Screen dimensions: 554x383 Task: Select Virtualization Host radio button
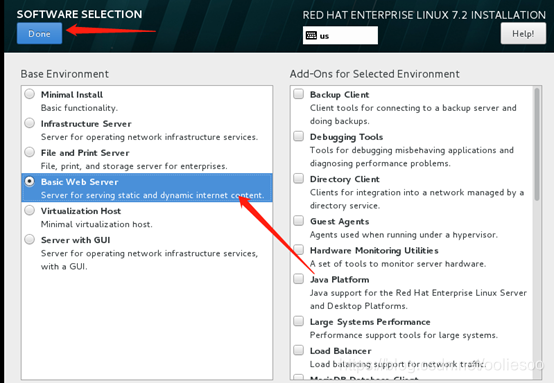[x=30, y=211]
